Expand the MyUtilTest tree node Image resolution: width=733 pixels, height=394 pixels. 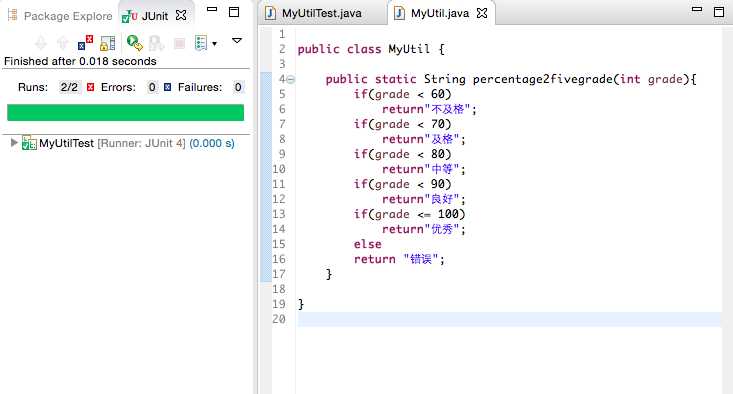pyautogui.click(x=14, y=143)
